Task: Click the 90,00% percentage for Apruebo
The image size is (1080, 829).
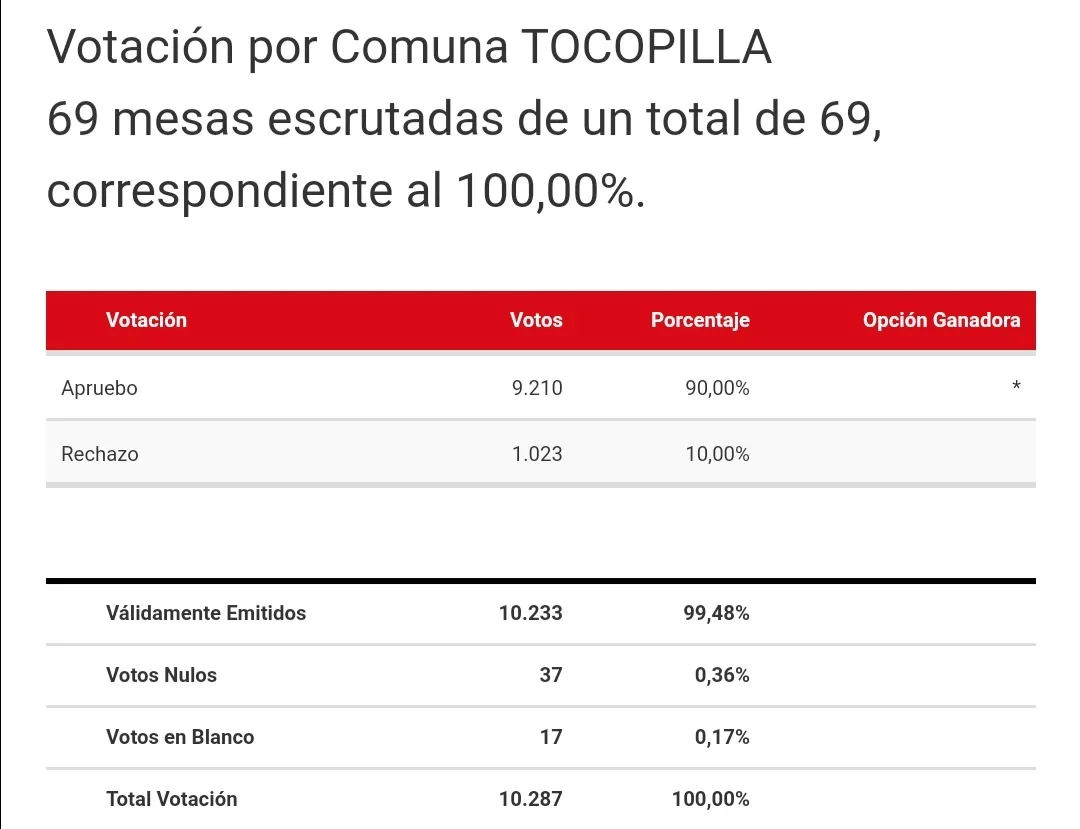Action: (717, 389)
